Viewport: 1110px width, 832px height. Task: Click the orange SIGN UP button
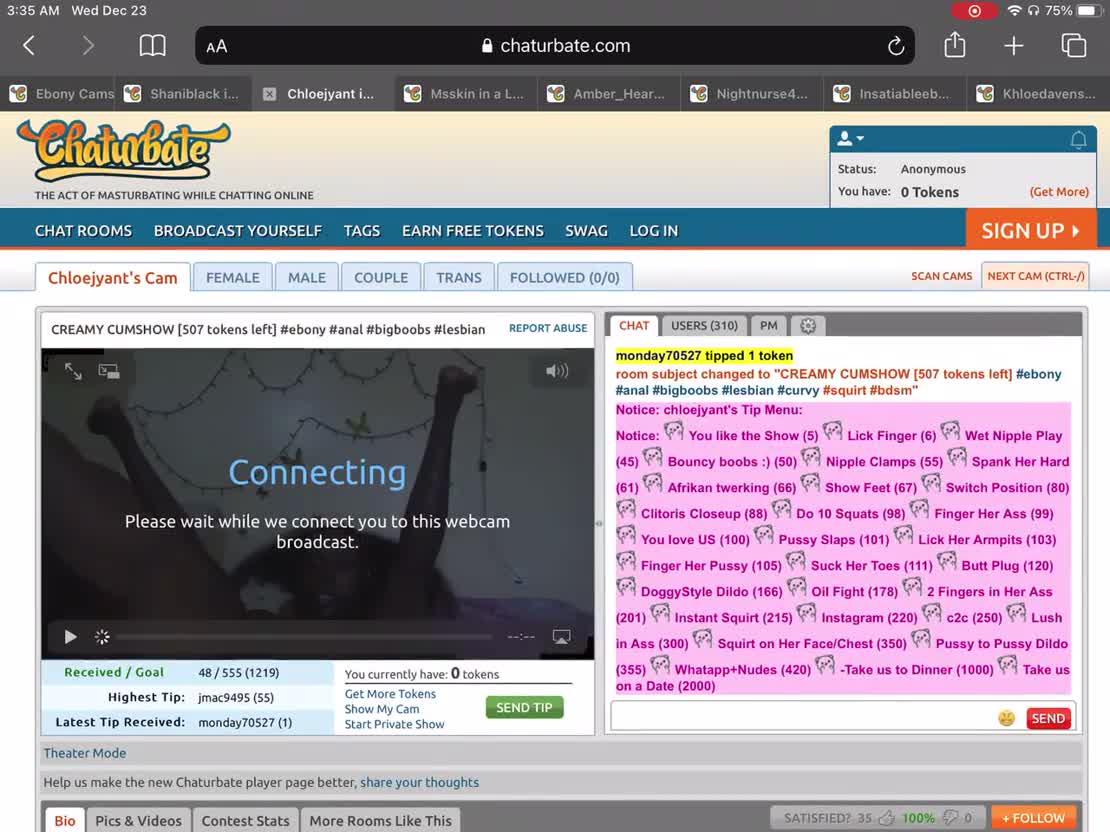[x=1030, y=230]
